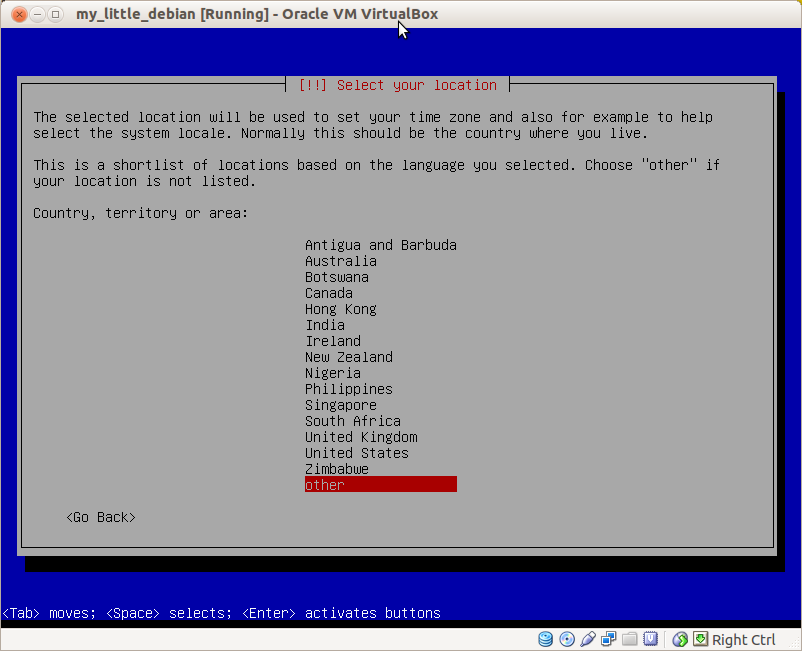Open the shared folders status icon
The width and height of the screenshot is (802, 651).
tap(630, 639)
